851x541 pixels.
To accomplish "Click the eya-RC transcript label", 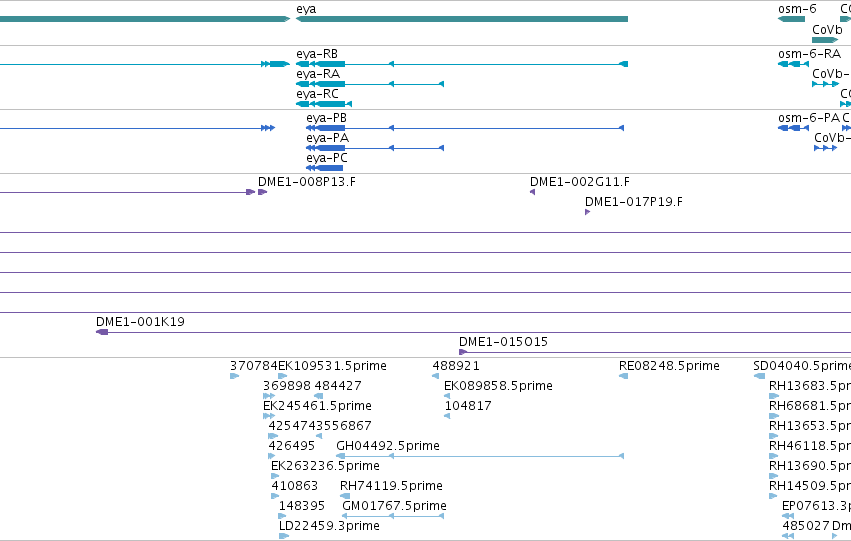I will click(317, 94).
